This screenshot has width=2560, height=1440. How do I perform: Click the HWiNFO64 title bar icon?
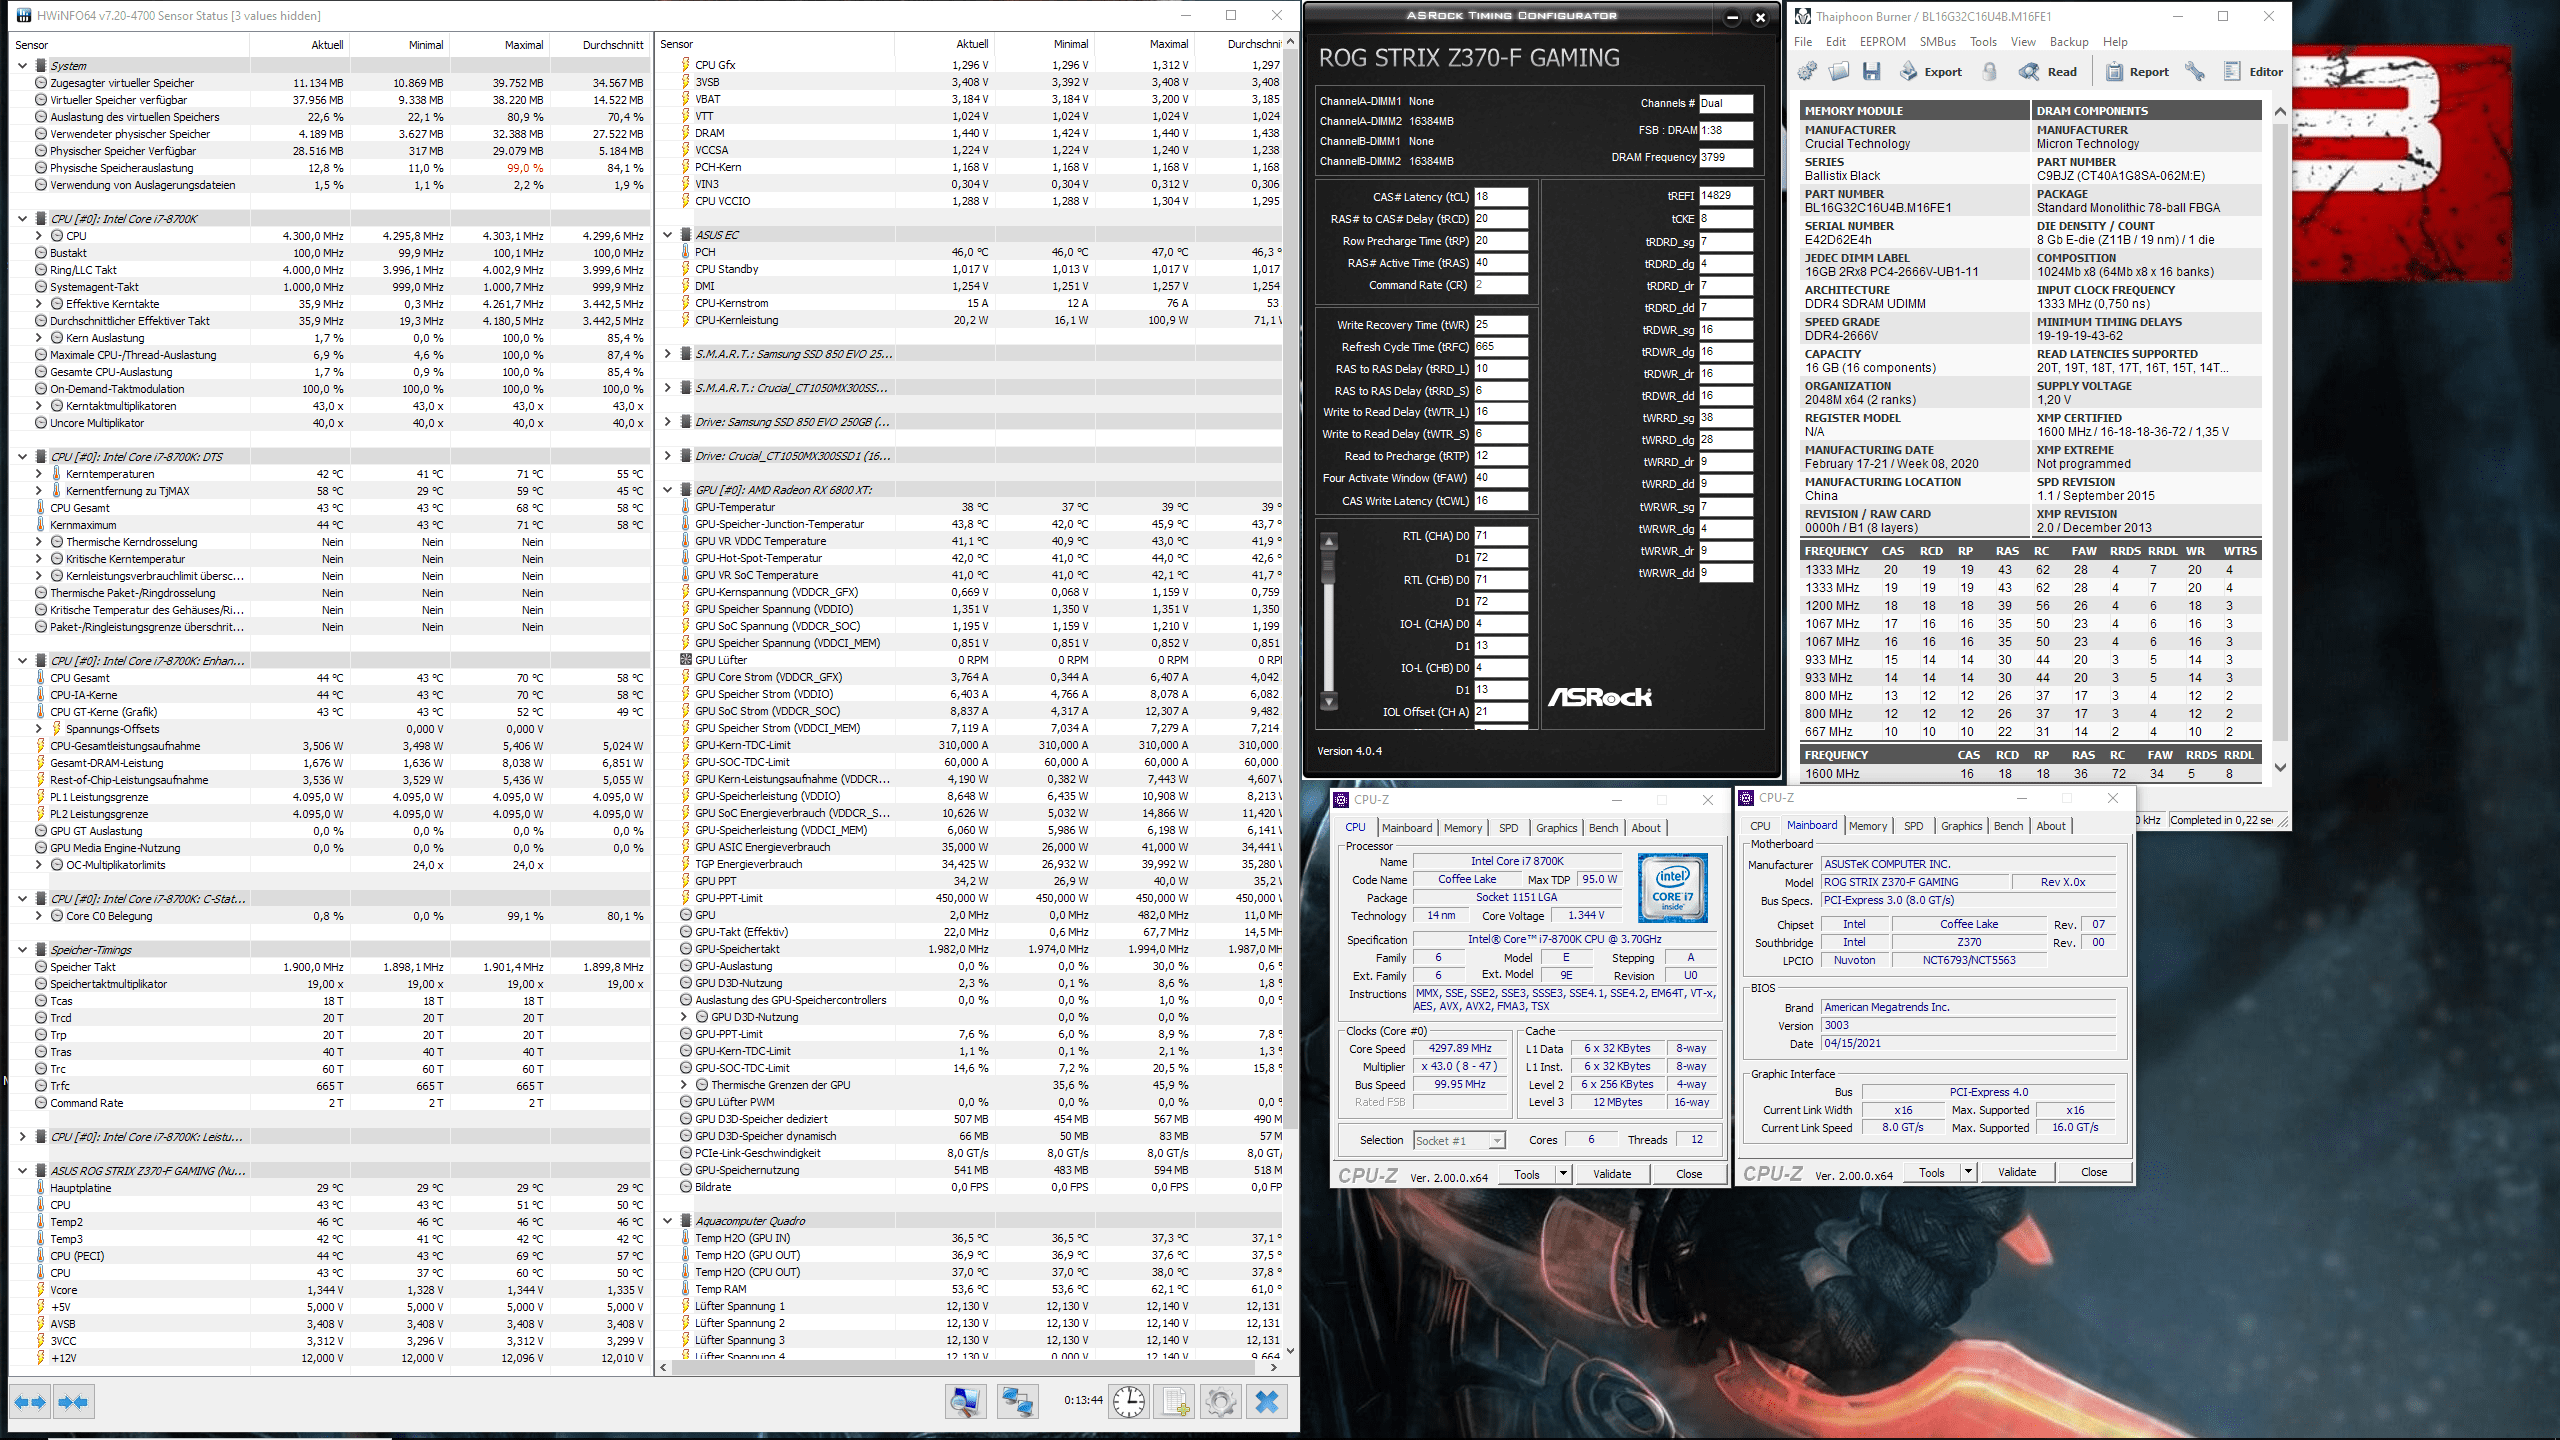pyautogui.click(x=23, y=15)
